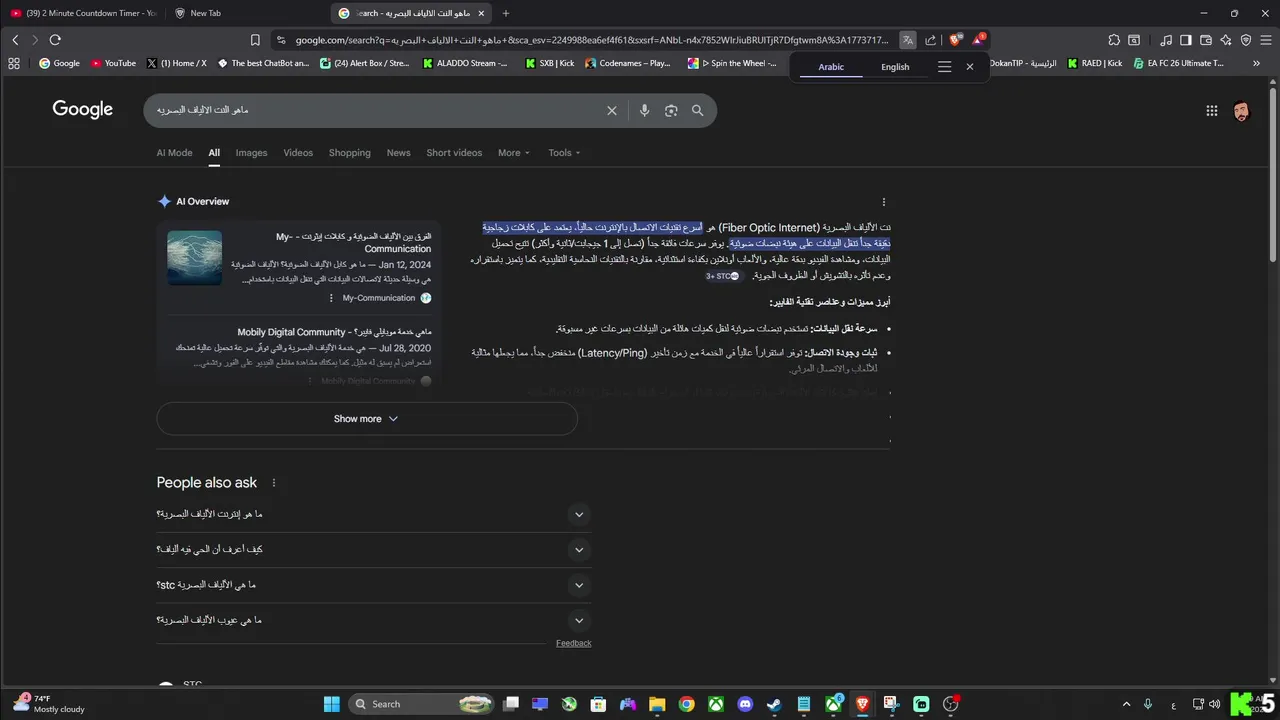Open the Google apps grid icon
This screenshot has height=720, width=1280.
[1211, 111]
